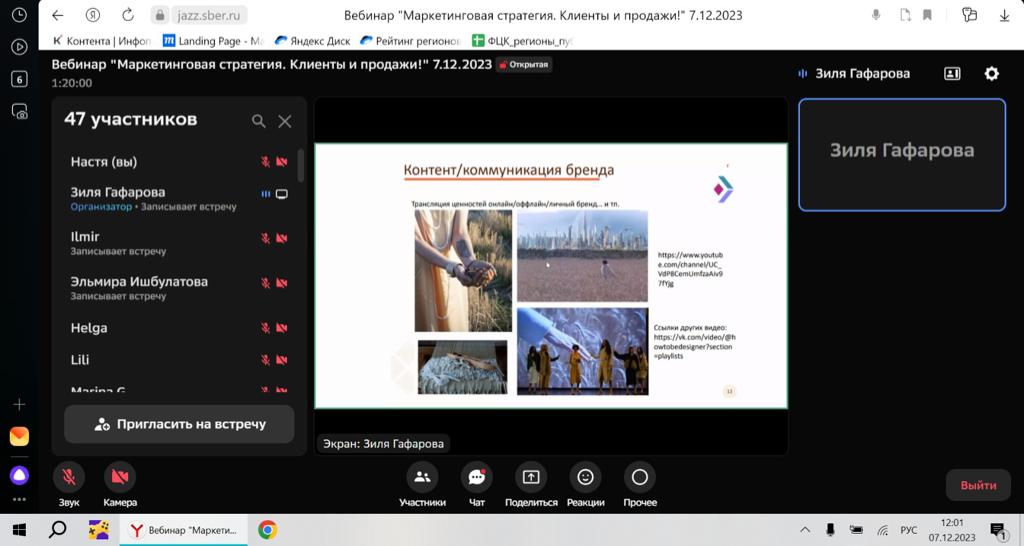Bookmark the page with bookmark icon
This screenshot has width=1024, height=546.
tap(927, 15)
